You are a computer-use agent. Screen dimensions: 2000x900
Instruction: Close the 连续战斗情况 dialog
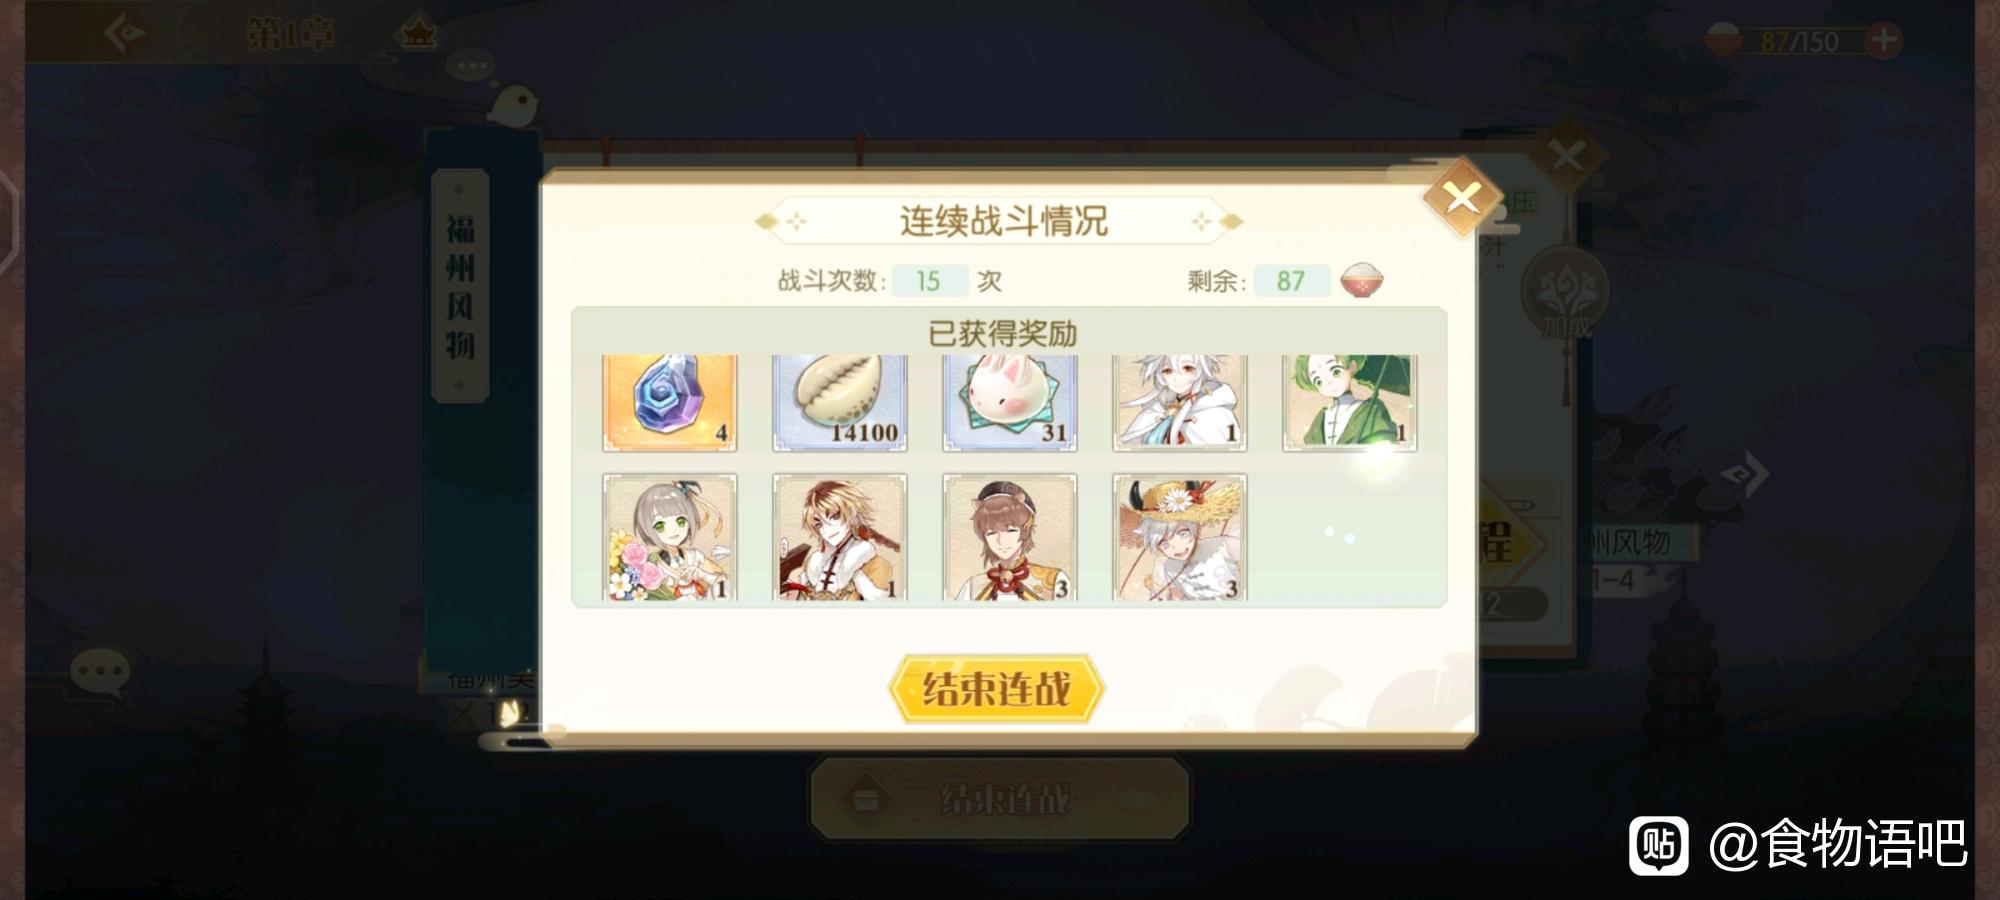click(1462, 197)
